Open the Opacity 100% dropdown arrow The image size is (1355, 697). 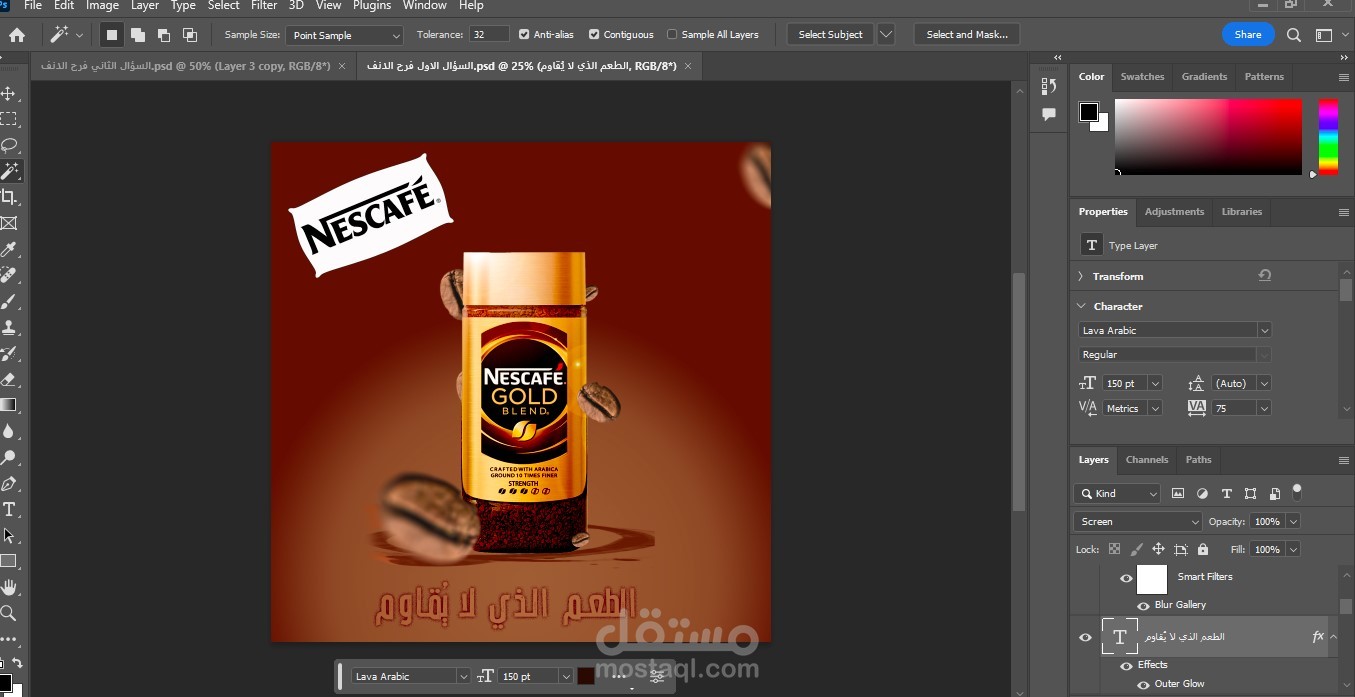tap(1293, 522)
